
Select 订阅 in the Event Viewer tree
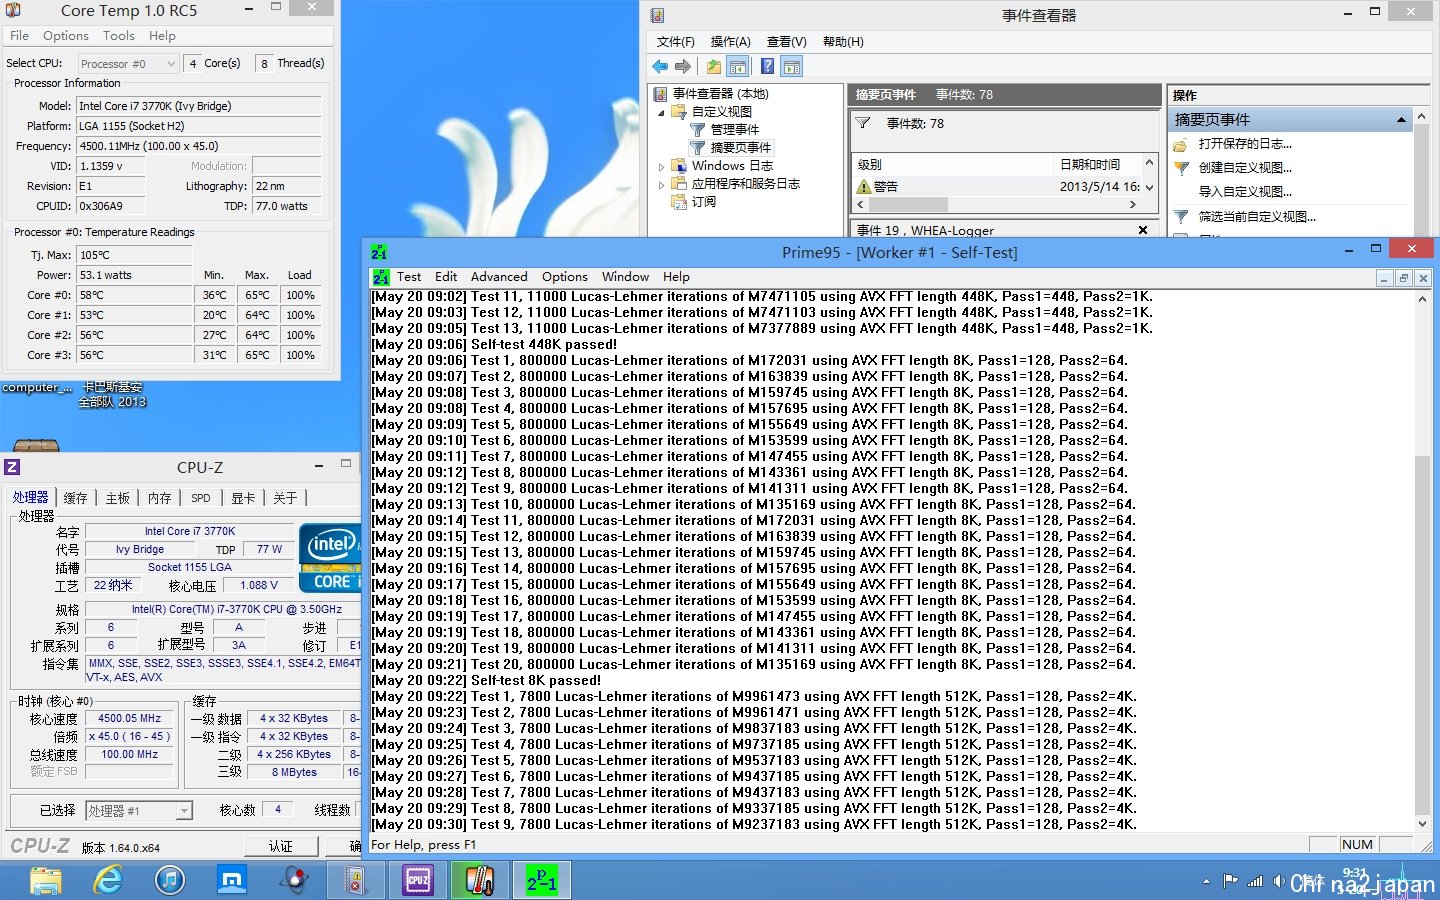tap(703, 202)
